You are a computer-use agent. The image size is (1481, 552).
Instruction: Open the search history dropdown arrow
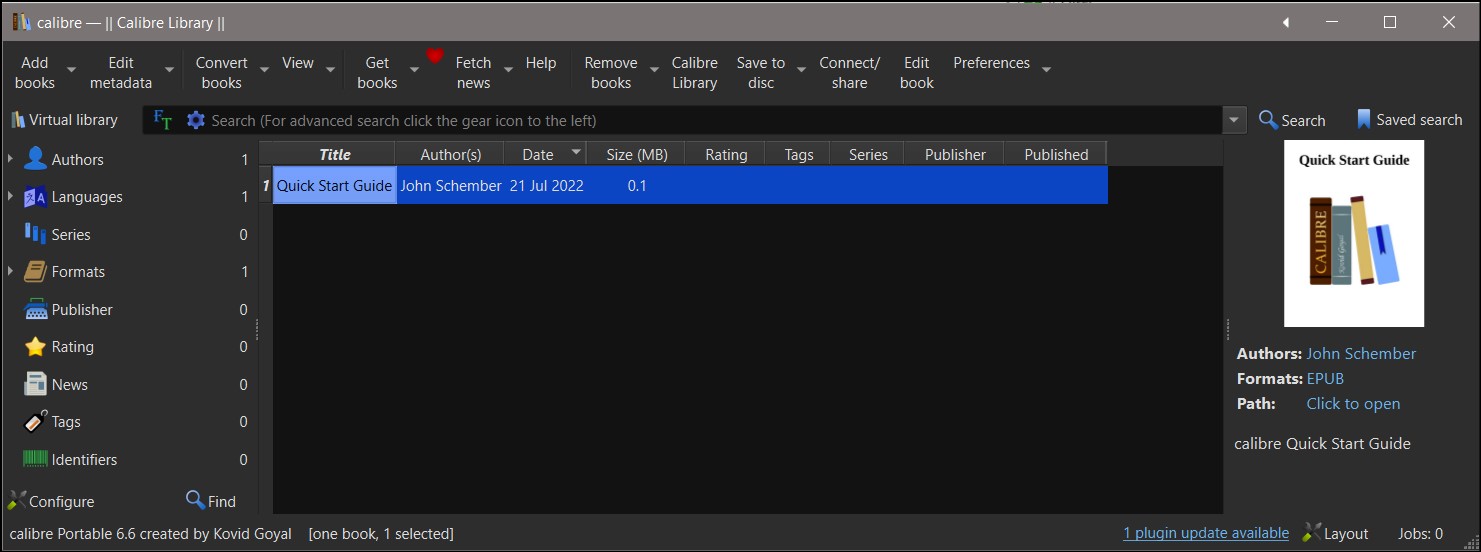[1235, 120]
